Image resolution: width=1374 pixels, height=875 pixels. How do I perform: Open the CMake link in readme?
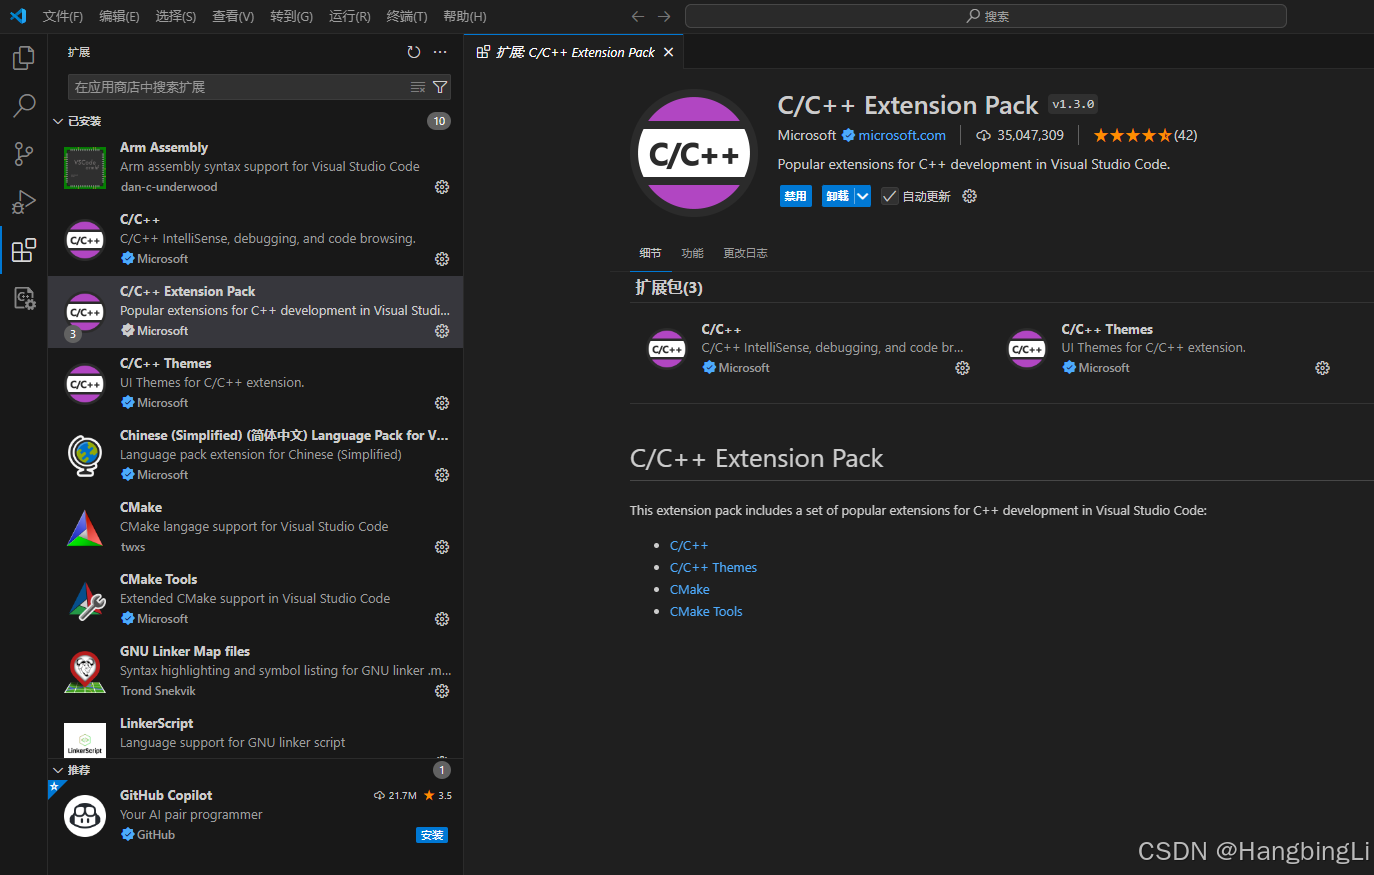coord(690,589)
